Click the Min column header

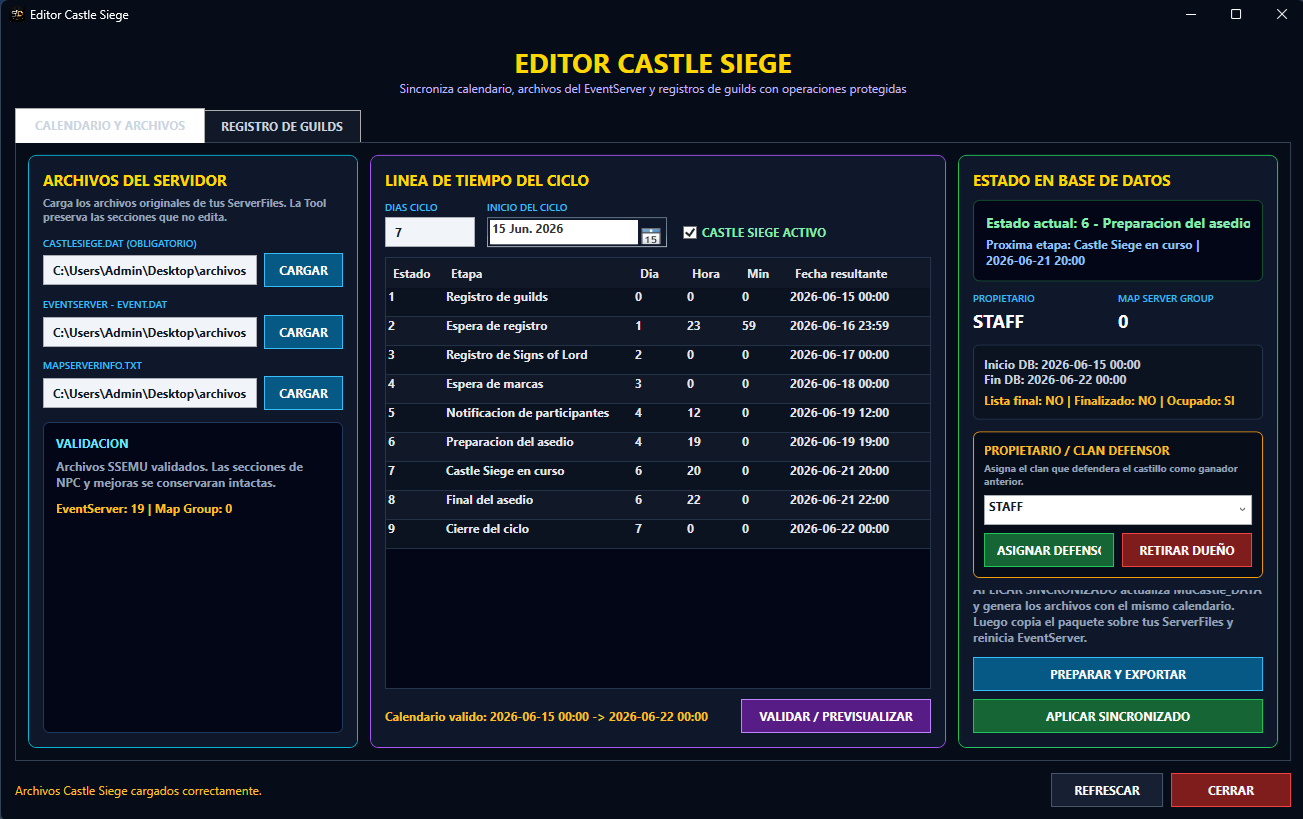point(758,273)
